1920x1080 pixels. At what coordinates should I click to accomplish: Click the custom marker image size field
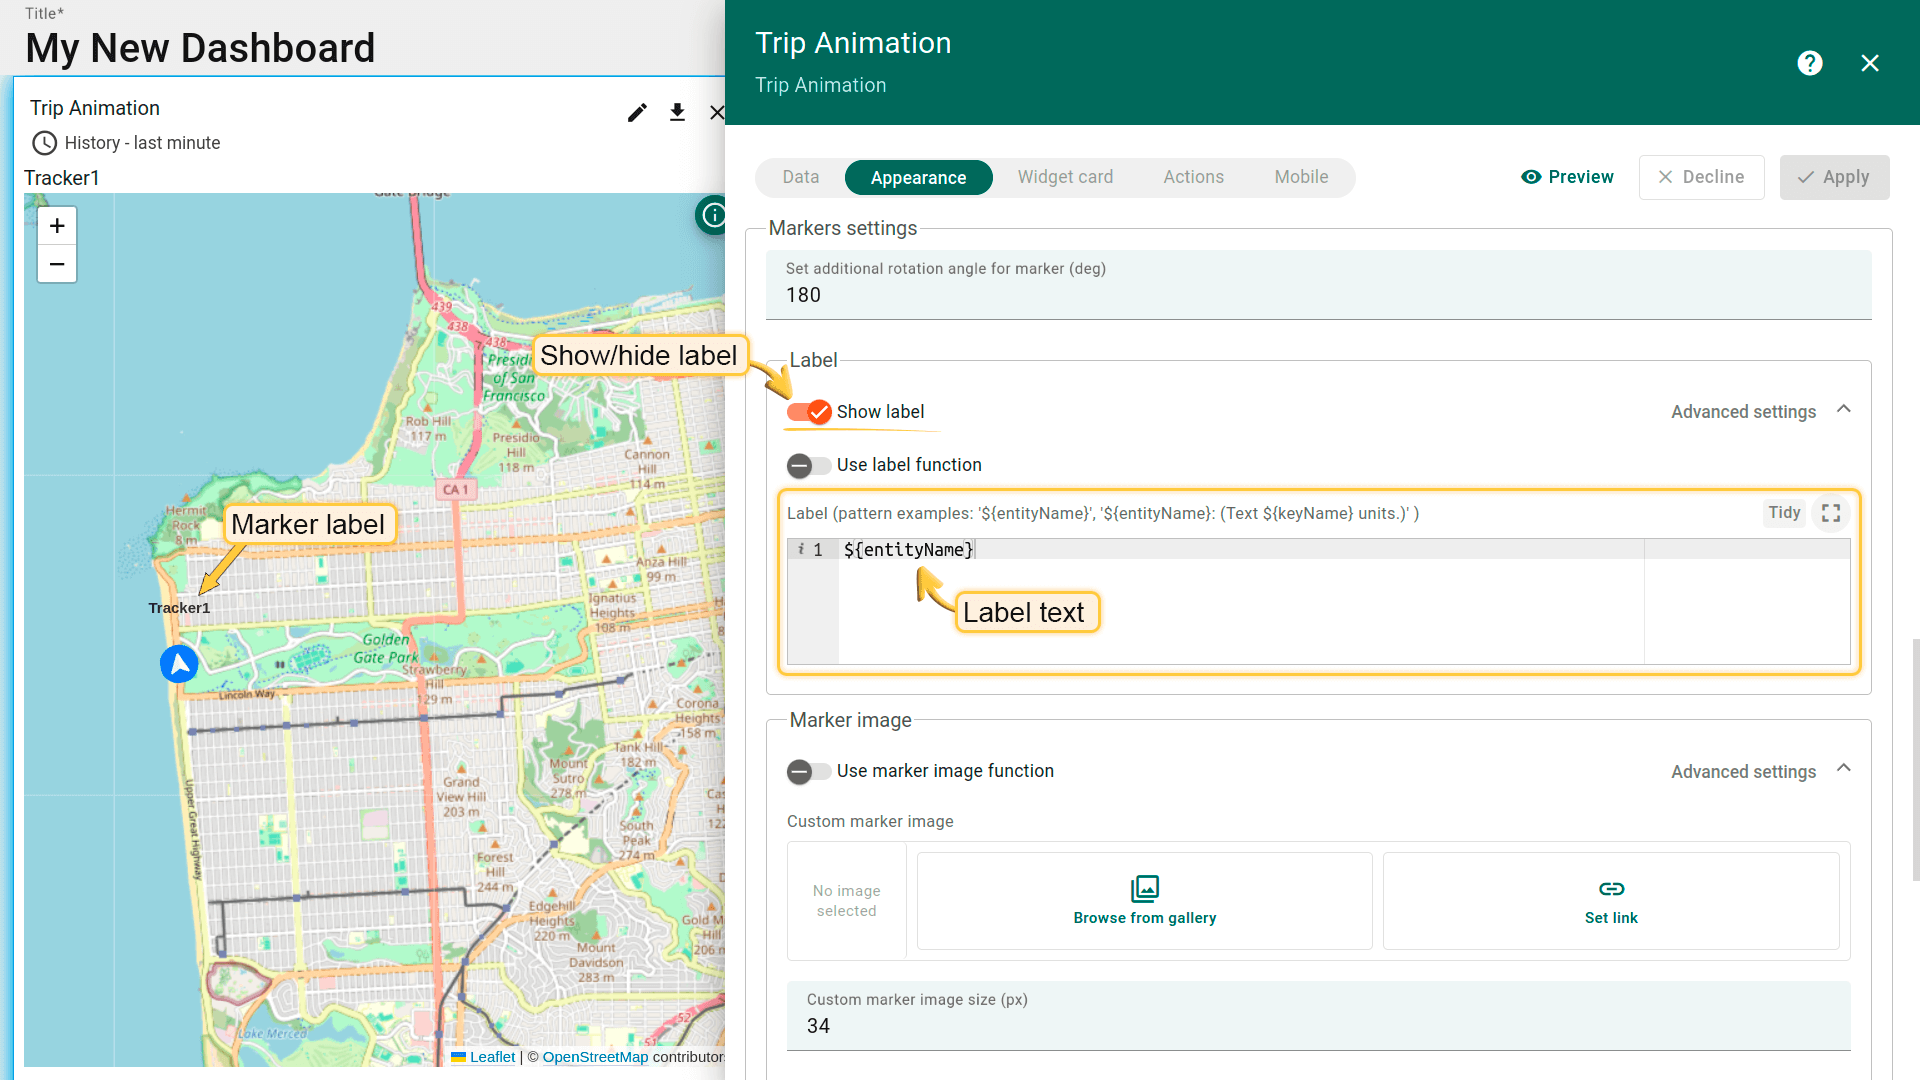tap(1318, 1016)
